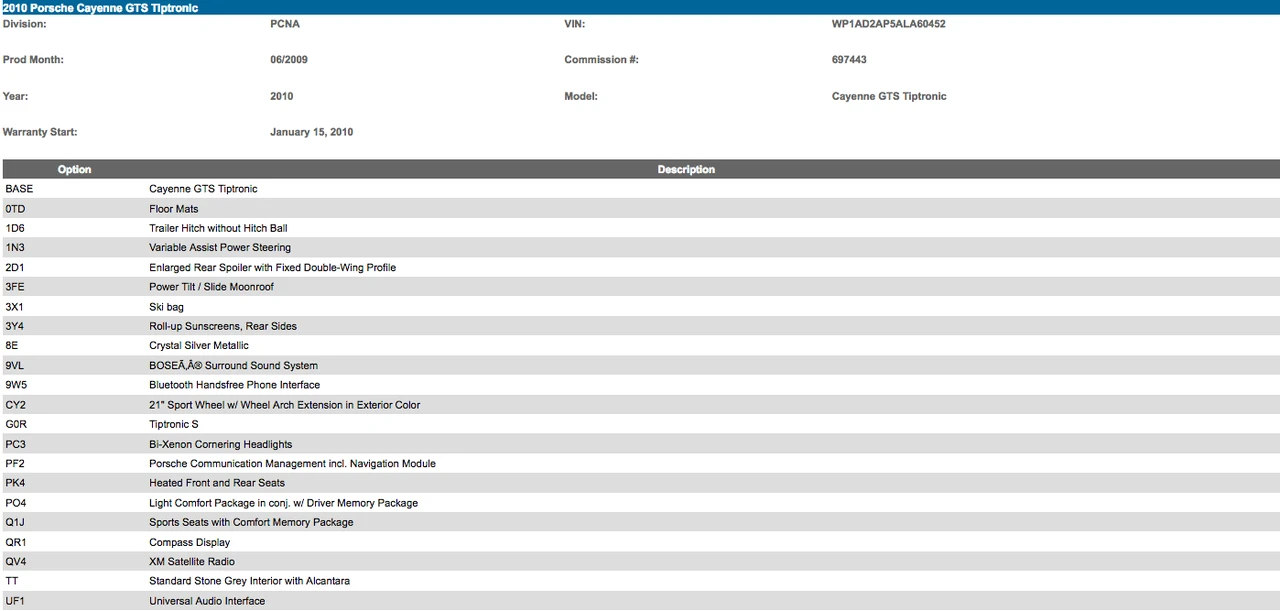Click option code PC3

point(16,444)
